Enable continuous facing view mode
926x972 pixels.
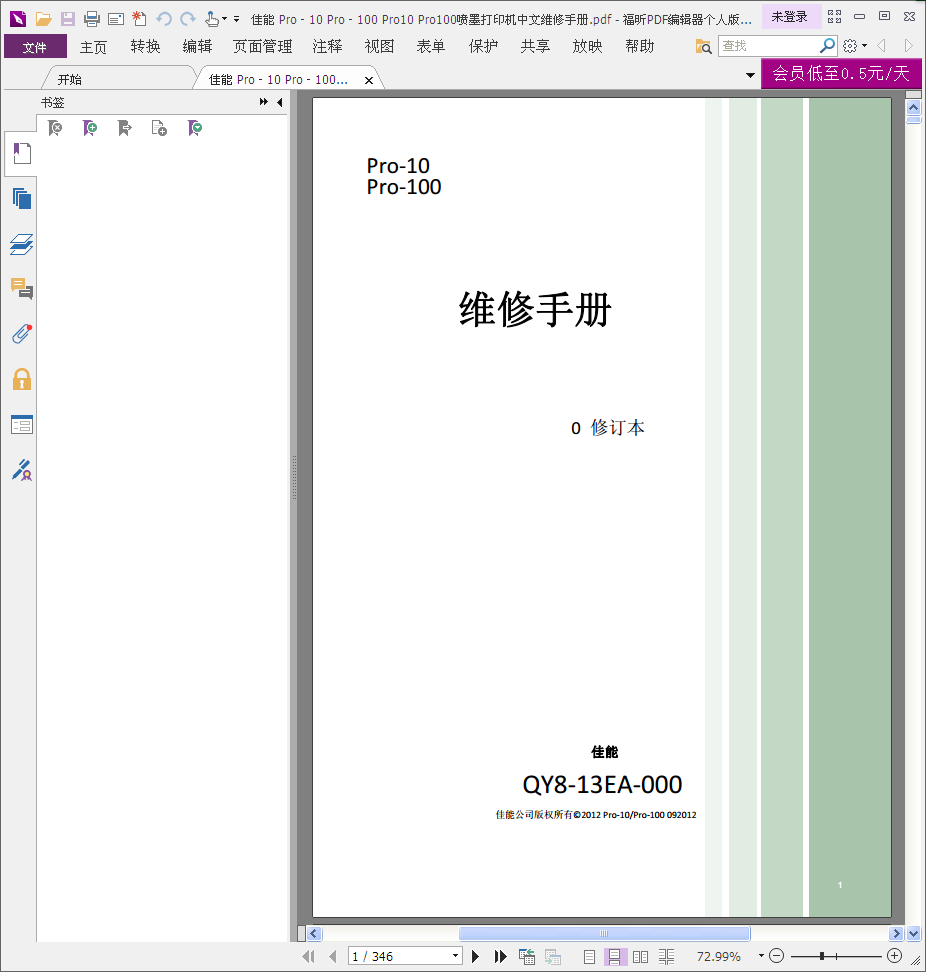(x=666, y=957)
